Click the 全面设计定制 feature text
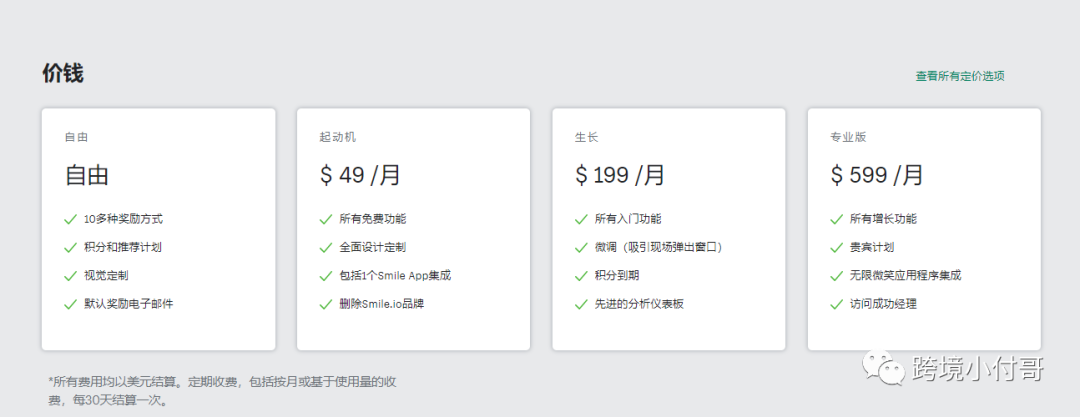This screenshot has height=417, width=1080. (x=373, y=247)
